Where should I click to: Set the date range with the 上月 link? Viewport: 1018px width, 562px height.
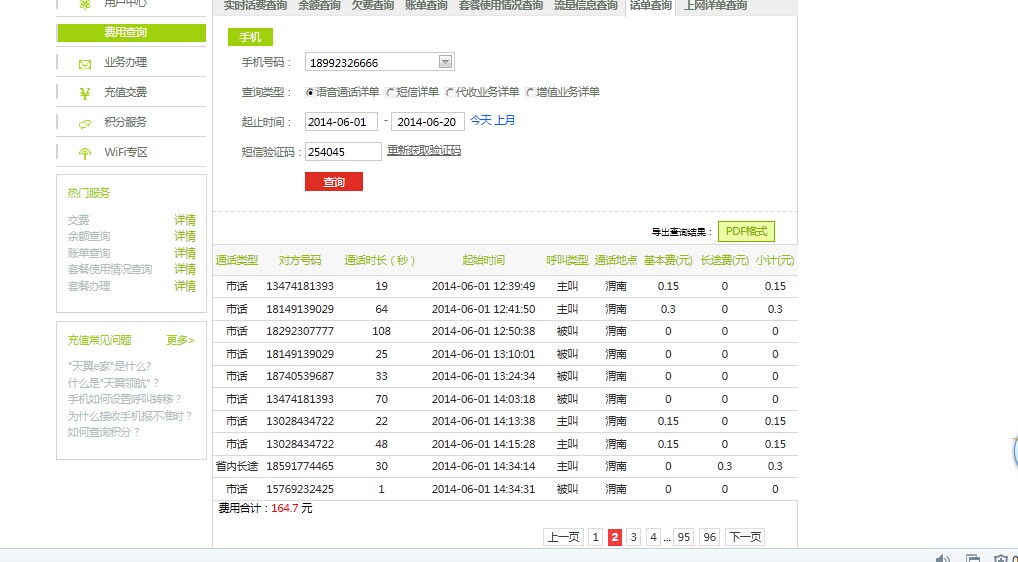coord(505,121)
